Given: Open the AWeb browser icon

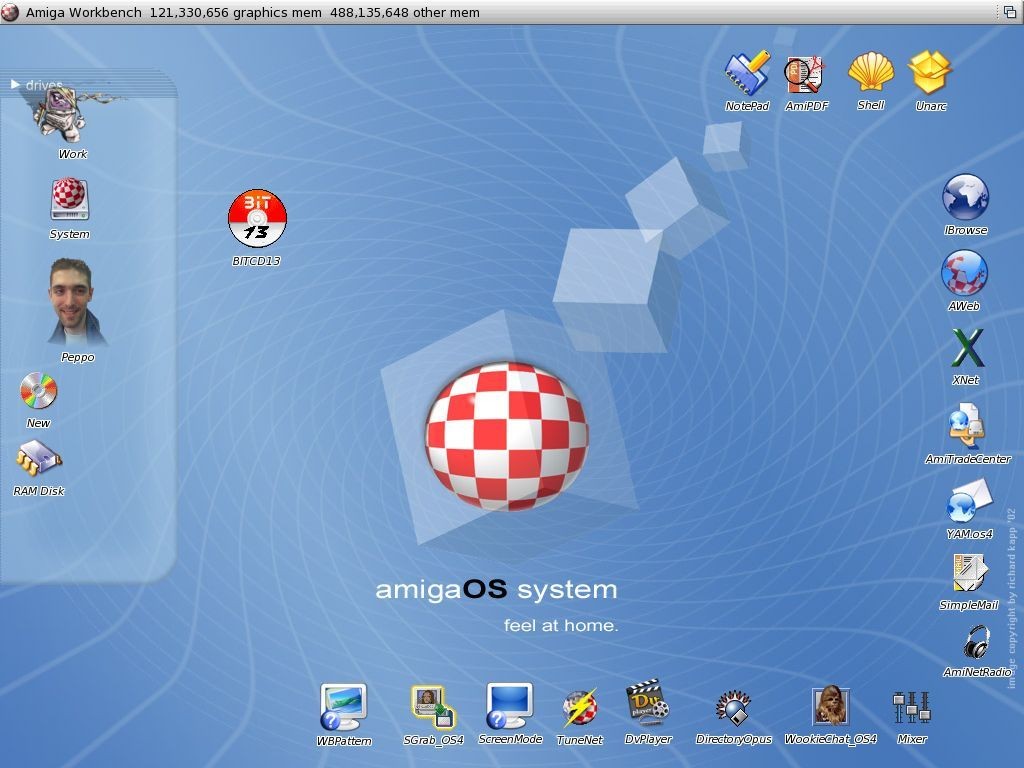Looking at the screenshot, I should tap(964, 273).
